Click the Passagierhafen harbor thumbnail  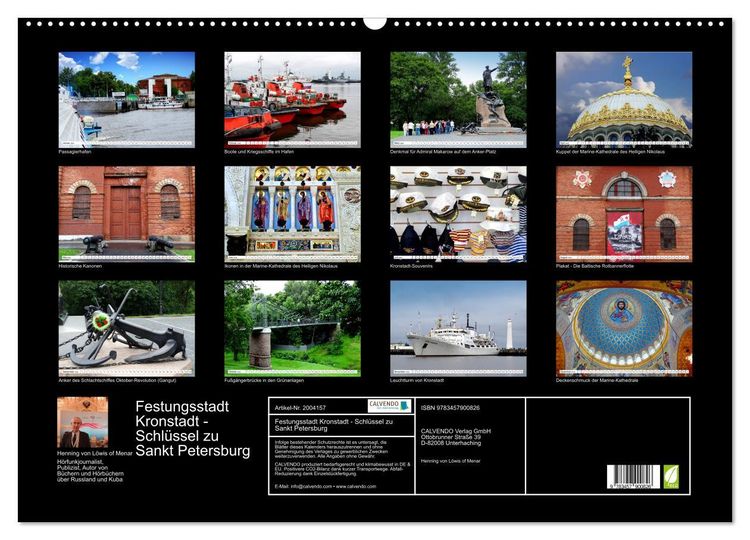point(127,99)
